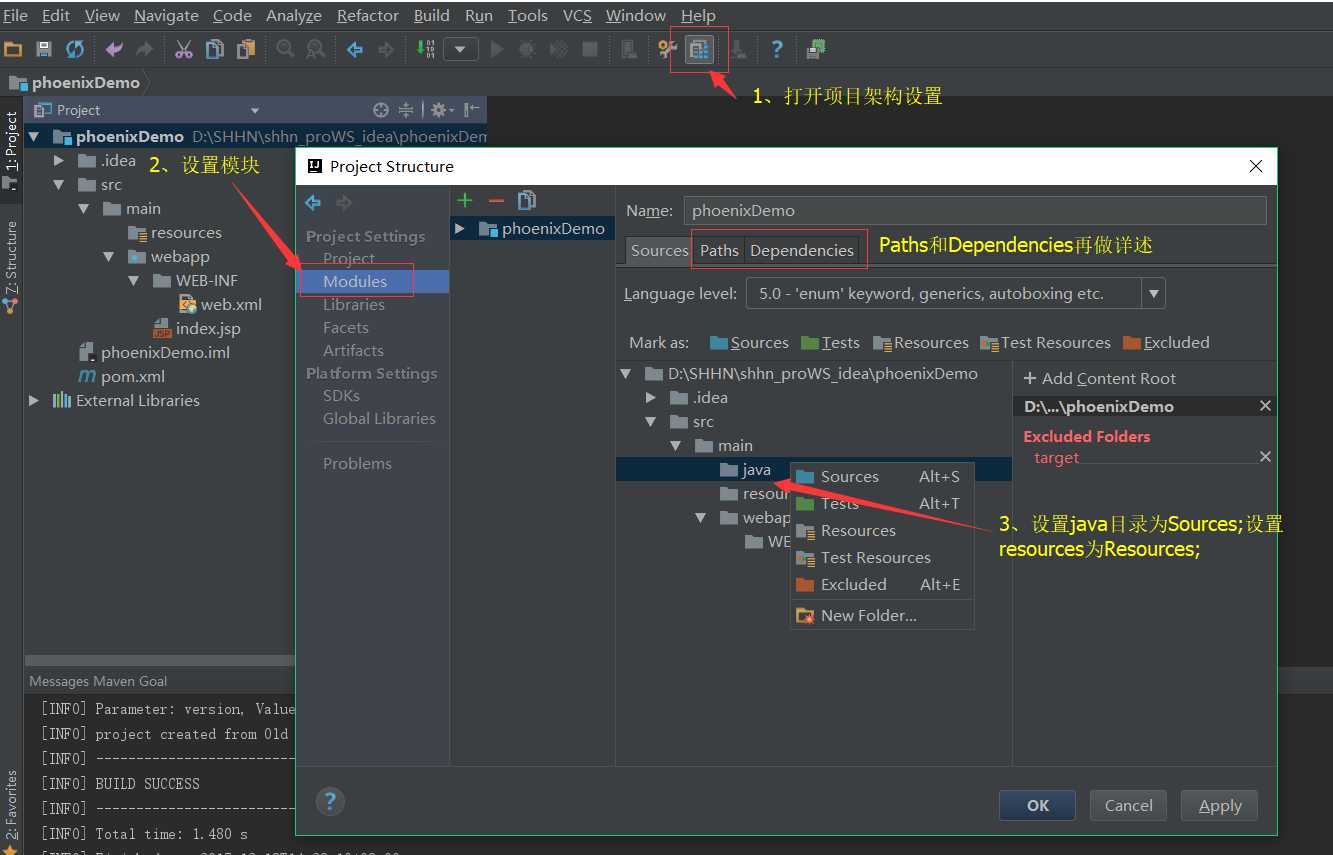Collapse the D:\SHHN content root in the dialog tree
The image size is (1333, 855).
pos(626,374)
